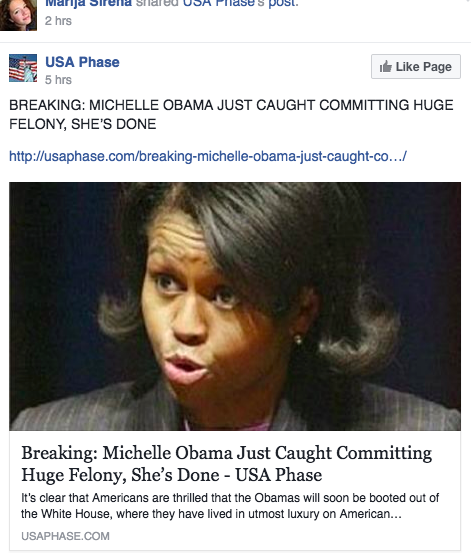Click the USAPHASE.COM domain label
Viewport: 471px width, 555px height.
click(65, 536)
